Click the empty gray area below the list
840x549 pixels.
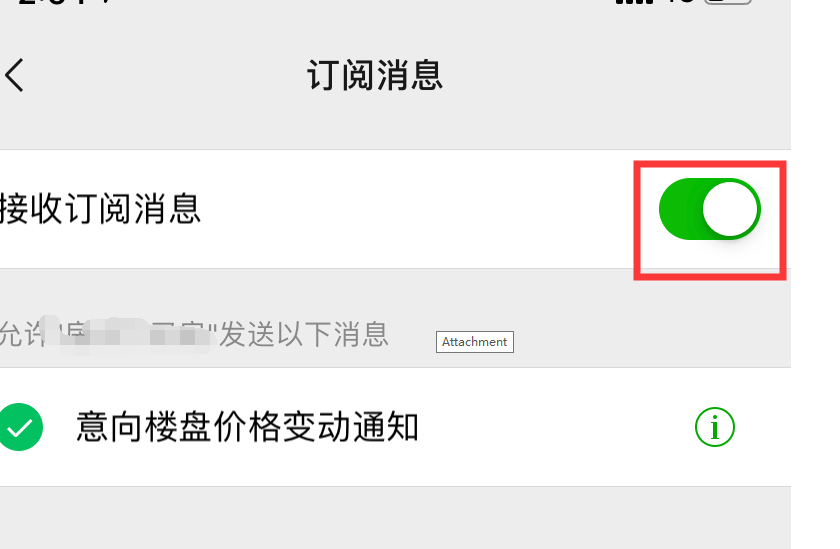click(x=395, y=517)
